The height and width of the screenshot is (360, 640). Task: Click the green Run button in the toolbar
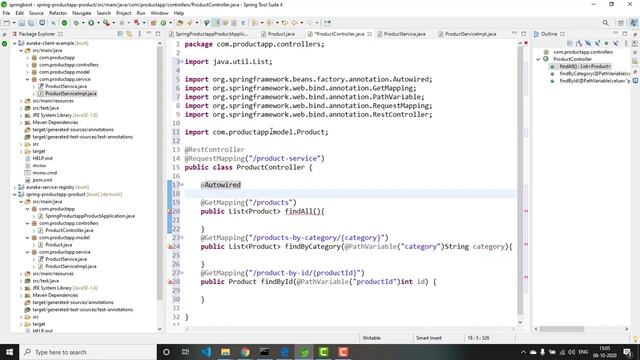click(x=91, y=23)
